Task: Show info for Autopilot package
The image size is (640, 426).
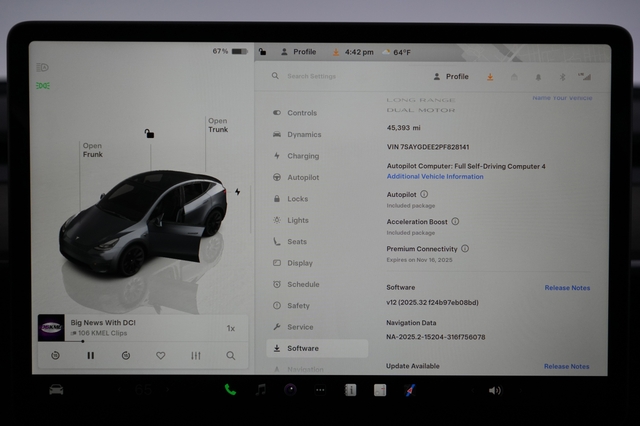Action: pyautogui.click(x=424, y=194)
